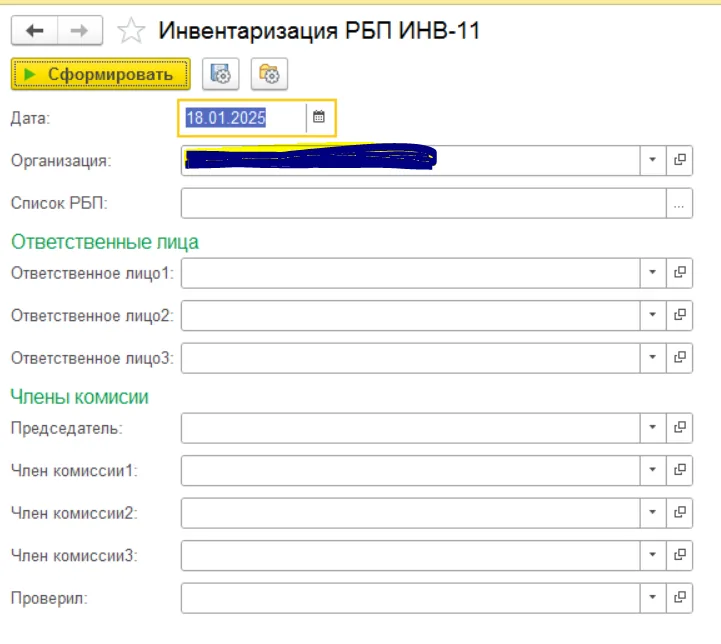Go forward with the right arrow button
Viewport: 721px width, 644px height.
80,31
